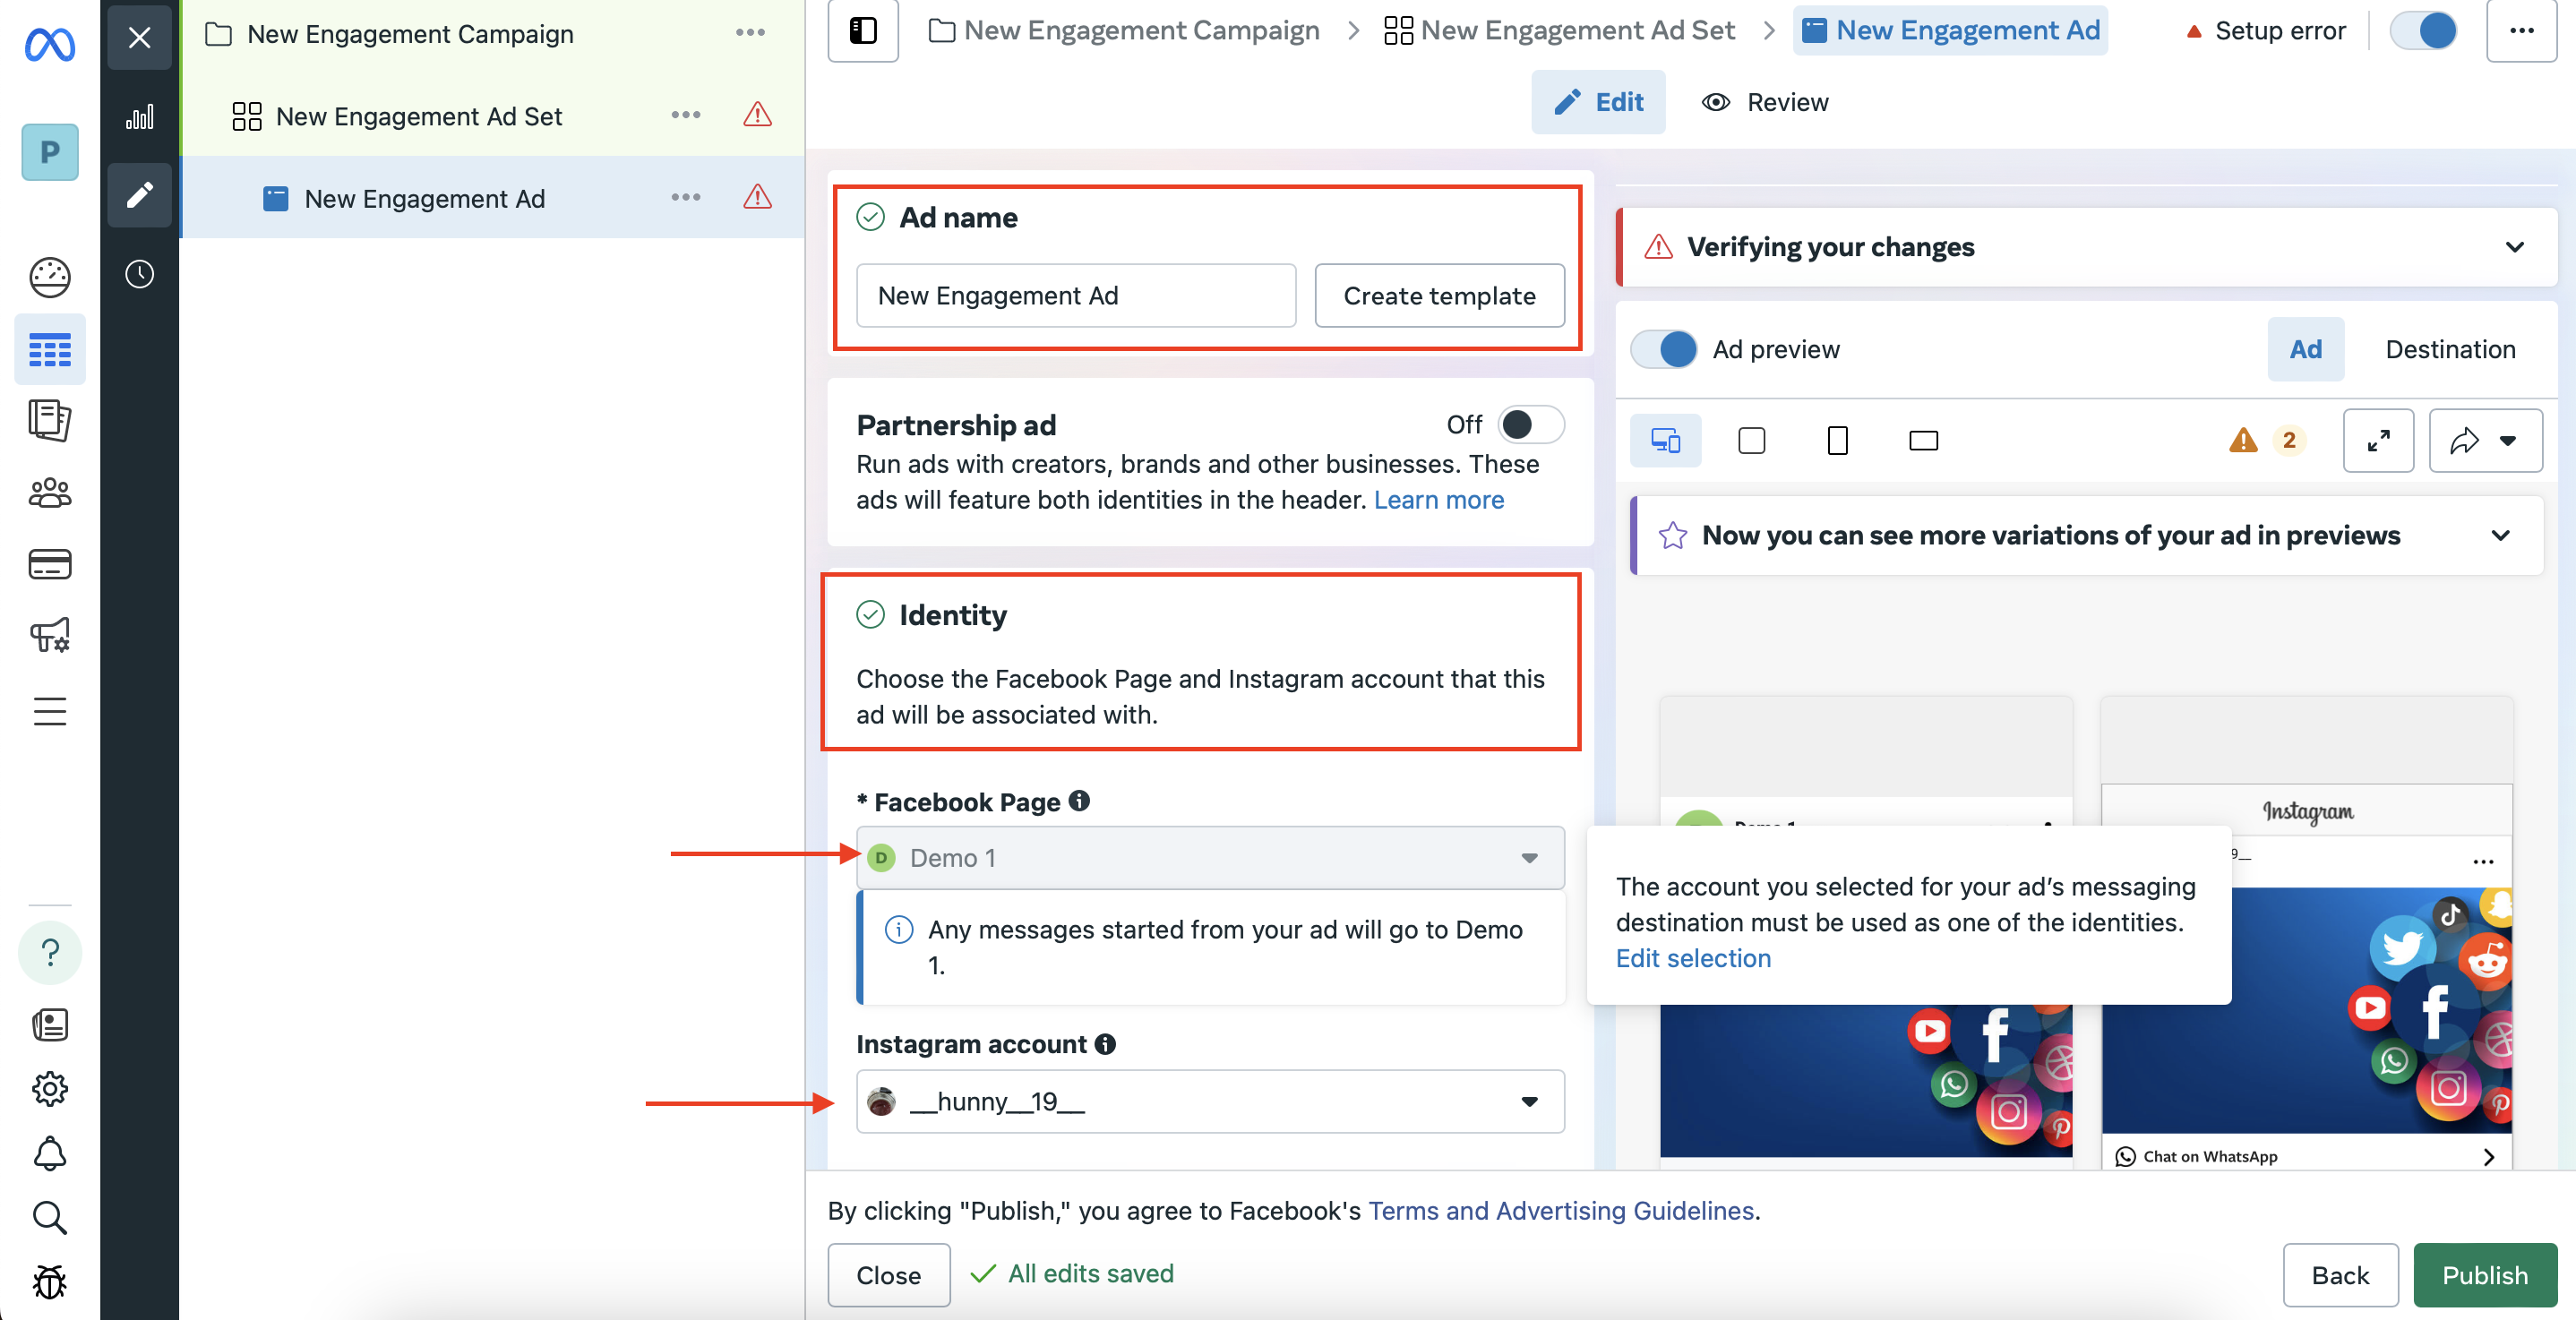Click the clock history icon

(x=140, y=274)
